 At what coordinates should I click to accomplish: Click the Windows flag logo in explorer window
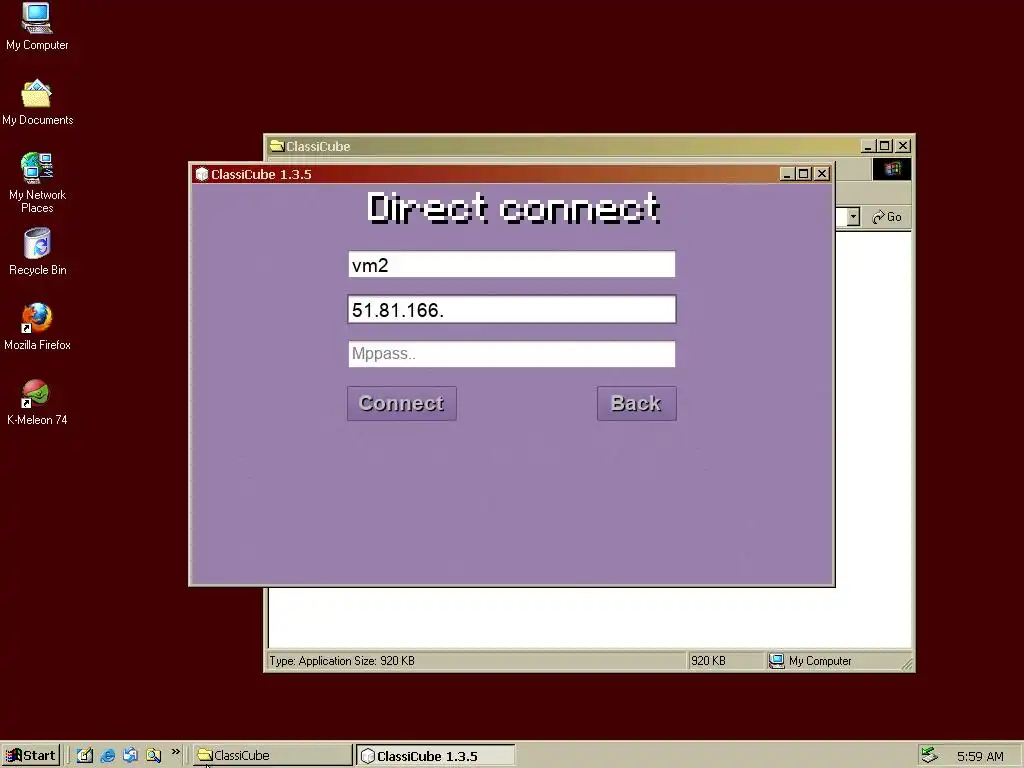pos(891,169)
